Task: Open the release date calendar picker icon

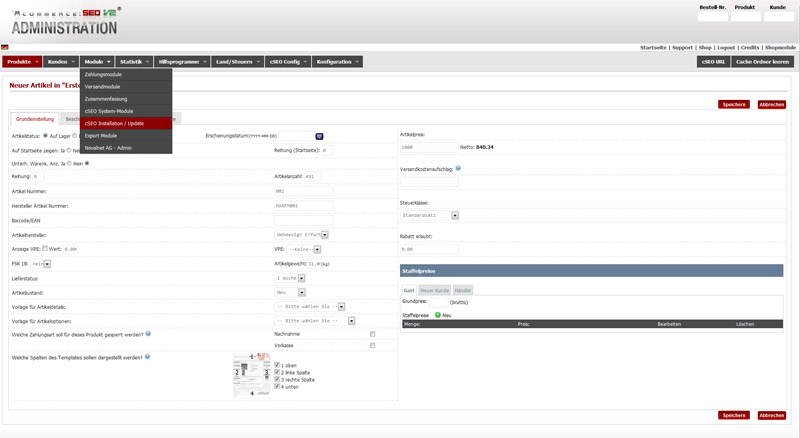Action: pos(320,136)
